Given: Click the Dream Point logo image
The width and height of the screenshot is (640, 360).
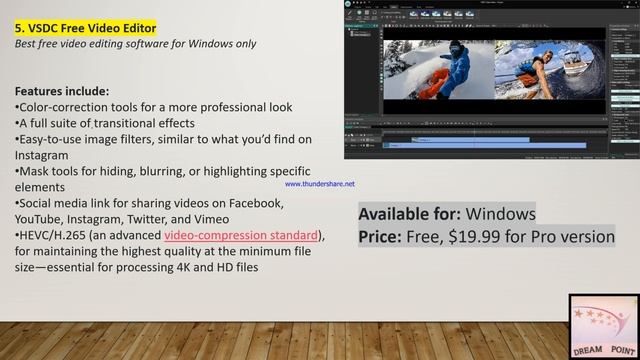Looking at the screenshot, I should (x=604, y=327).
